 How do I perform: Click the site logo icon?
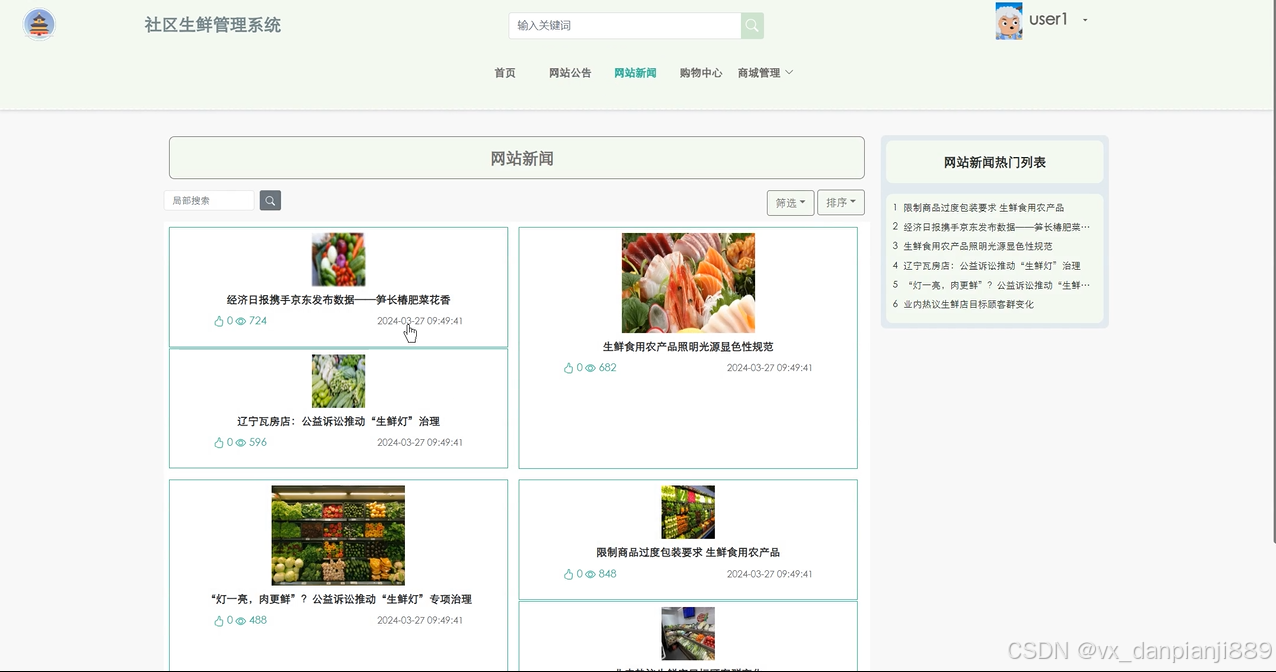[39, 25]
